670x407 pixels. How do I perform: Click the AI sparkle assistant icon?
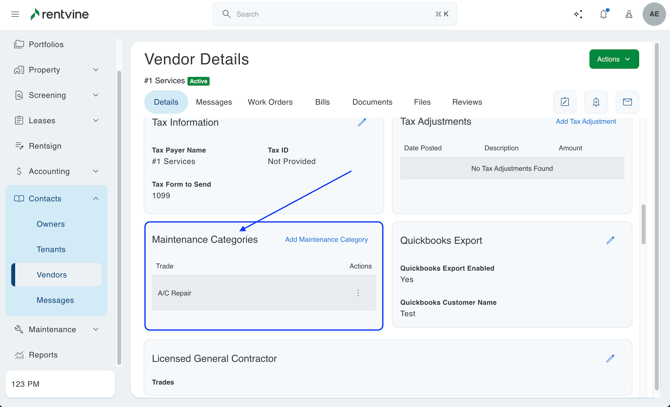click(x=578, y=14)
